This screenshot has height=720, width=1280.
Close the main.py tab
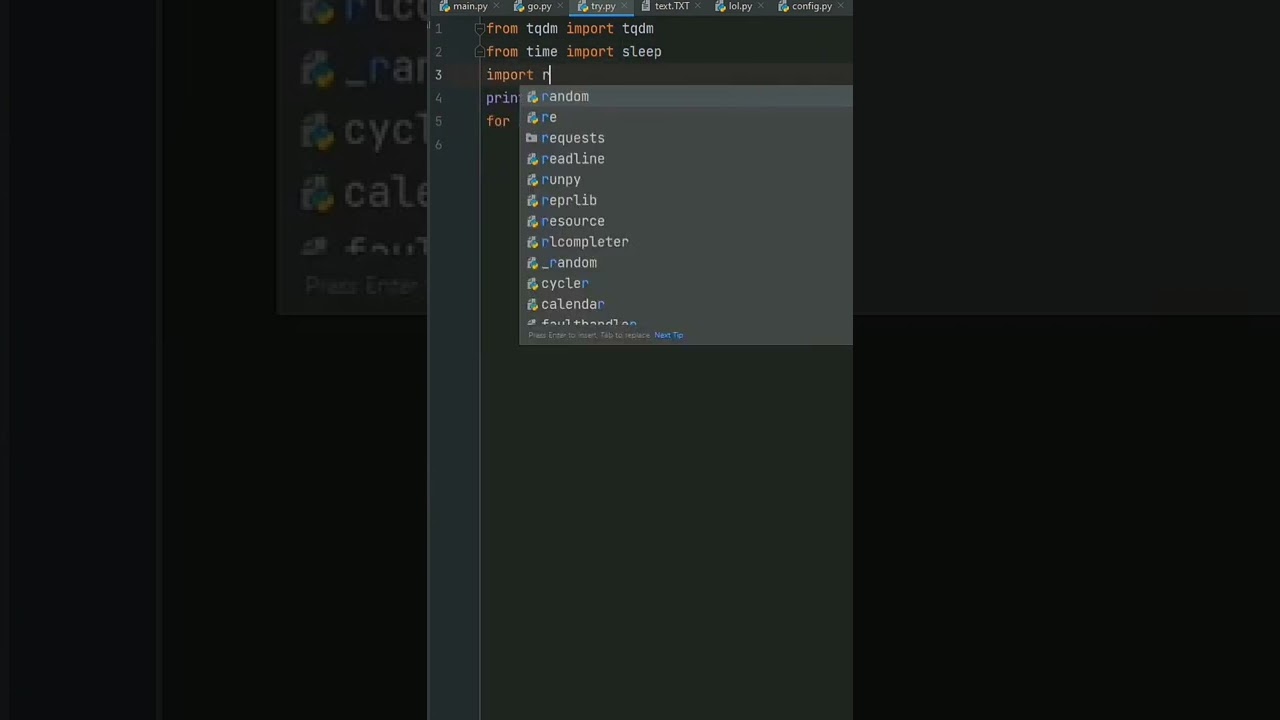coord(495,6)
